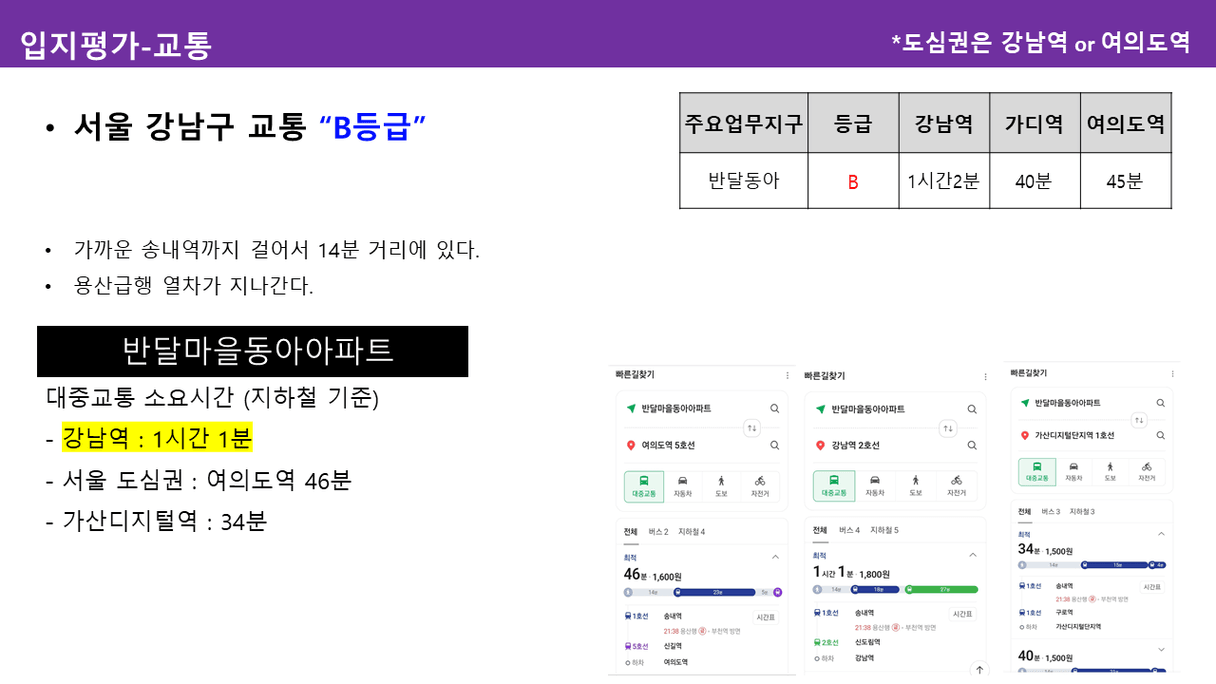Click the 입지평가-교통 slide title
Viewport: 1216px width, 684px height.
click(x=116, y=44)
